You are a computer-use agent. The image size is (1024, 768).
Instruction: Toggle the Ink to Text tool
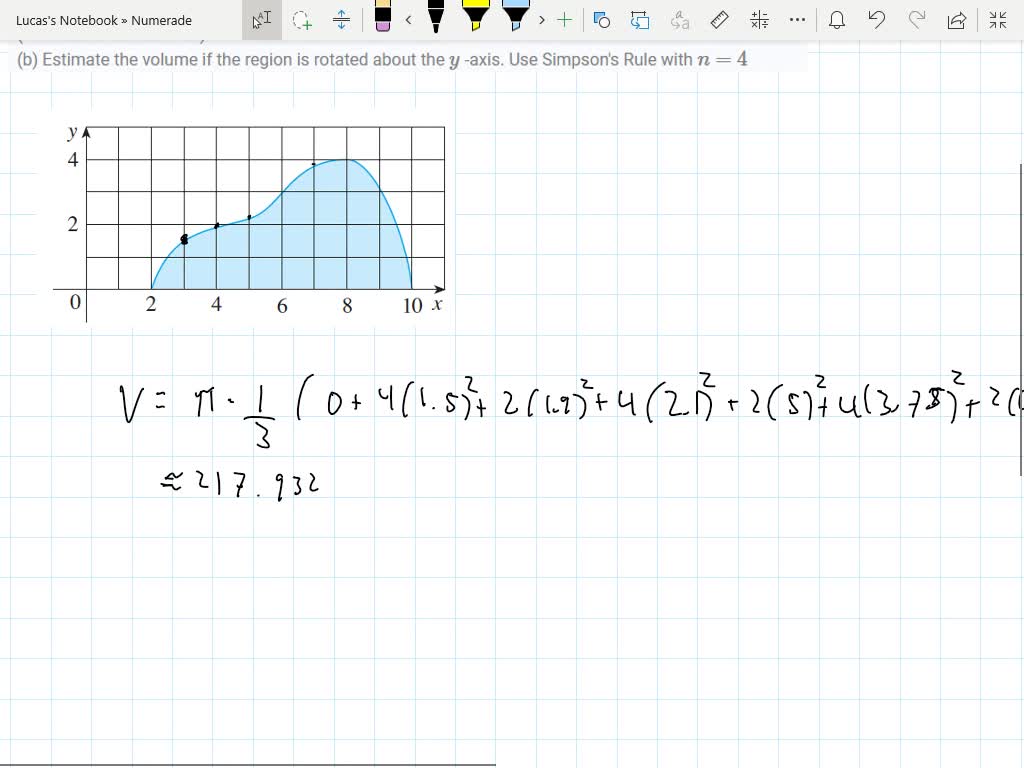click(x=678, y=18)
